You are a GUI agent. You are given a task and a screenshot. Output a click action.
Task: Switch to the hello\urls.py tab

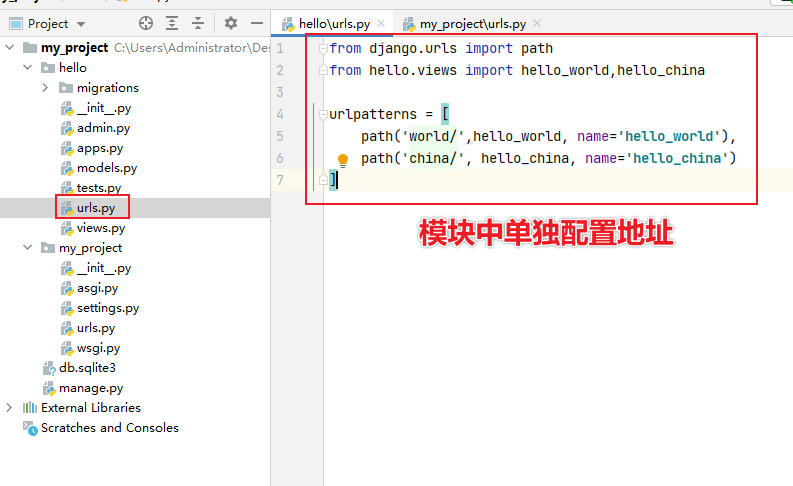(334, 24)
